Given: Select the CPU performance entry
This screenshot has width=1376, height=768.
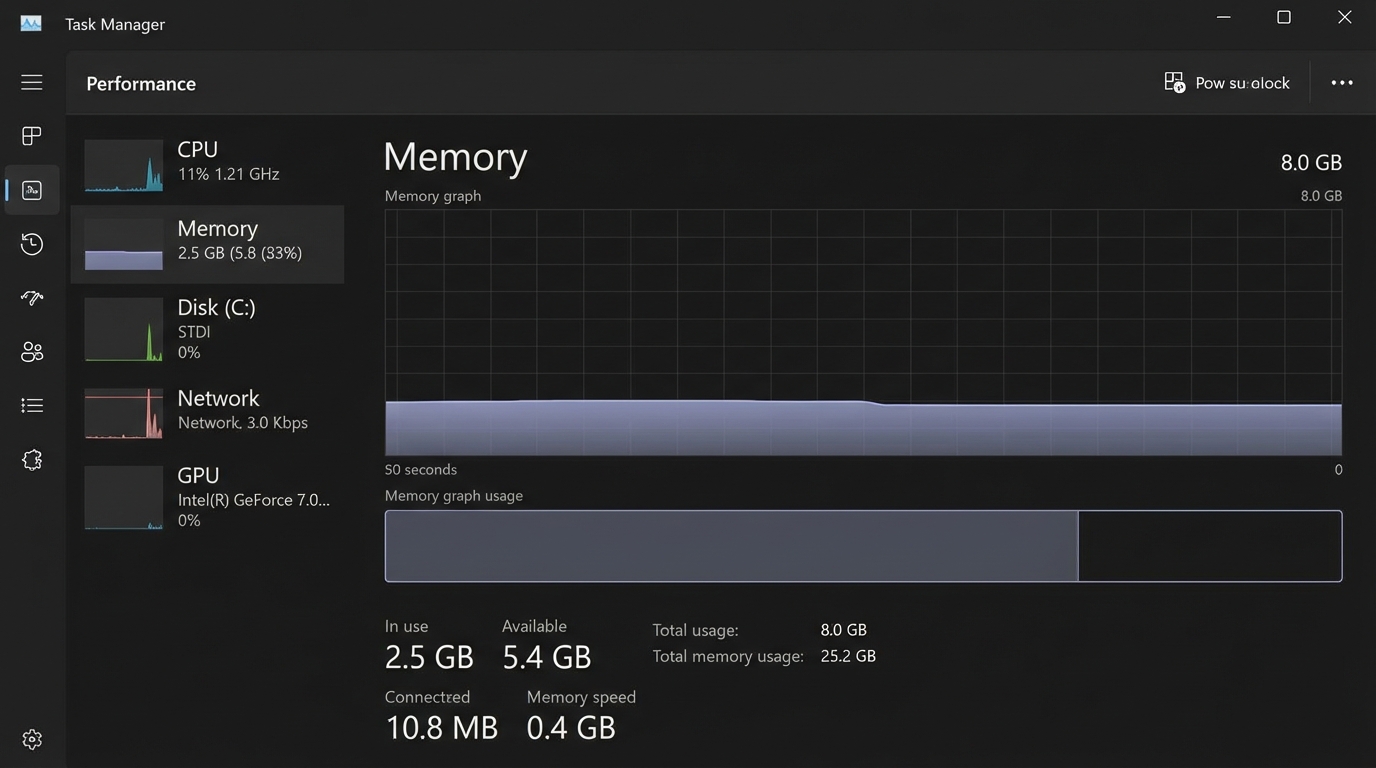Looking at the screenshot, I should point(205,160).
